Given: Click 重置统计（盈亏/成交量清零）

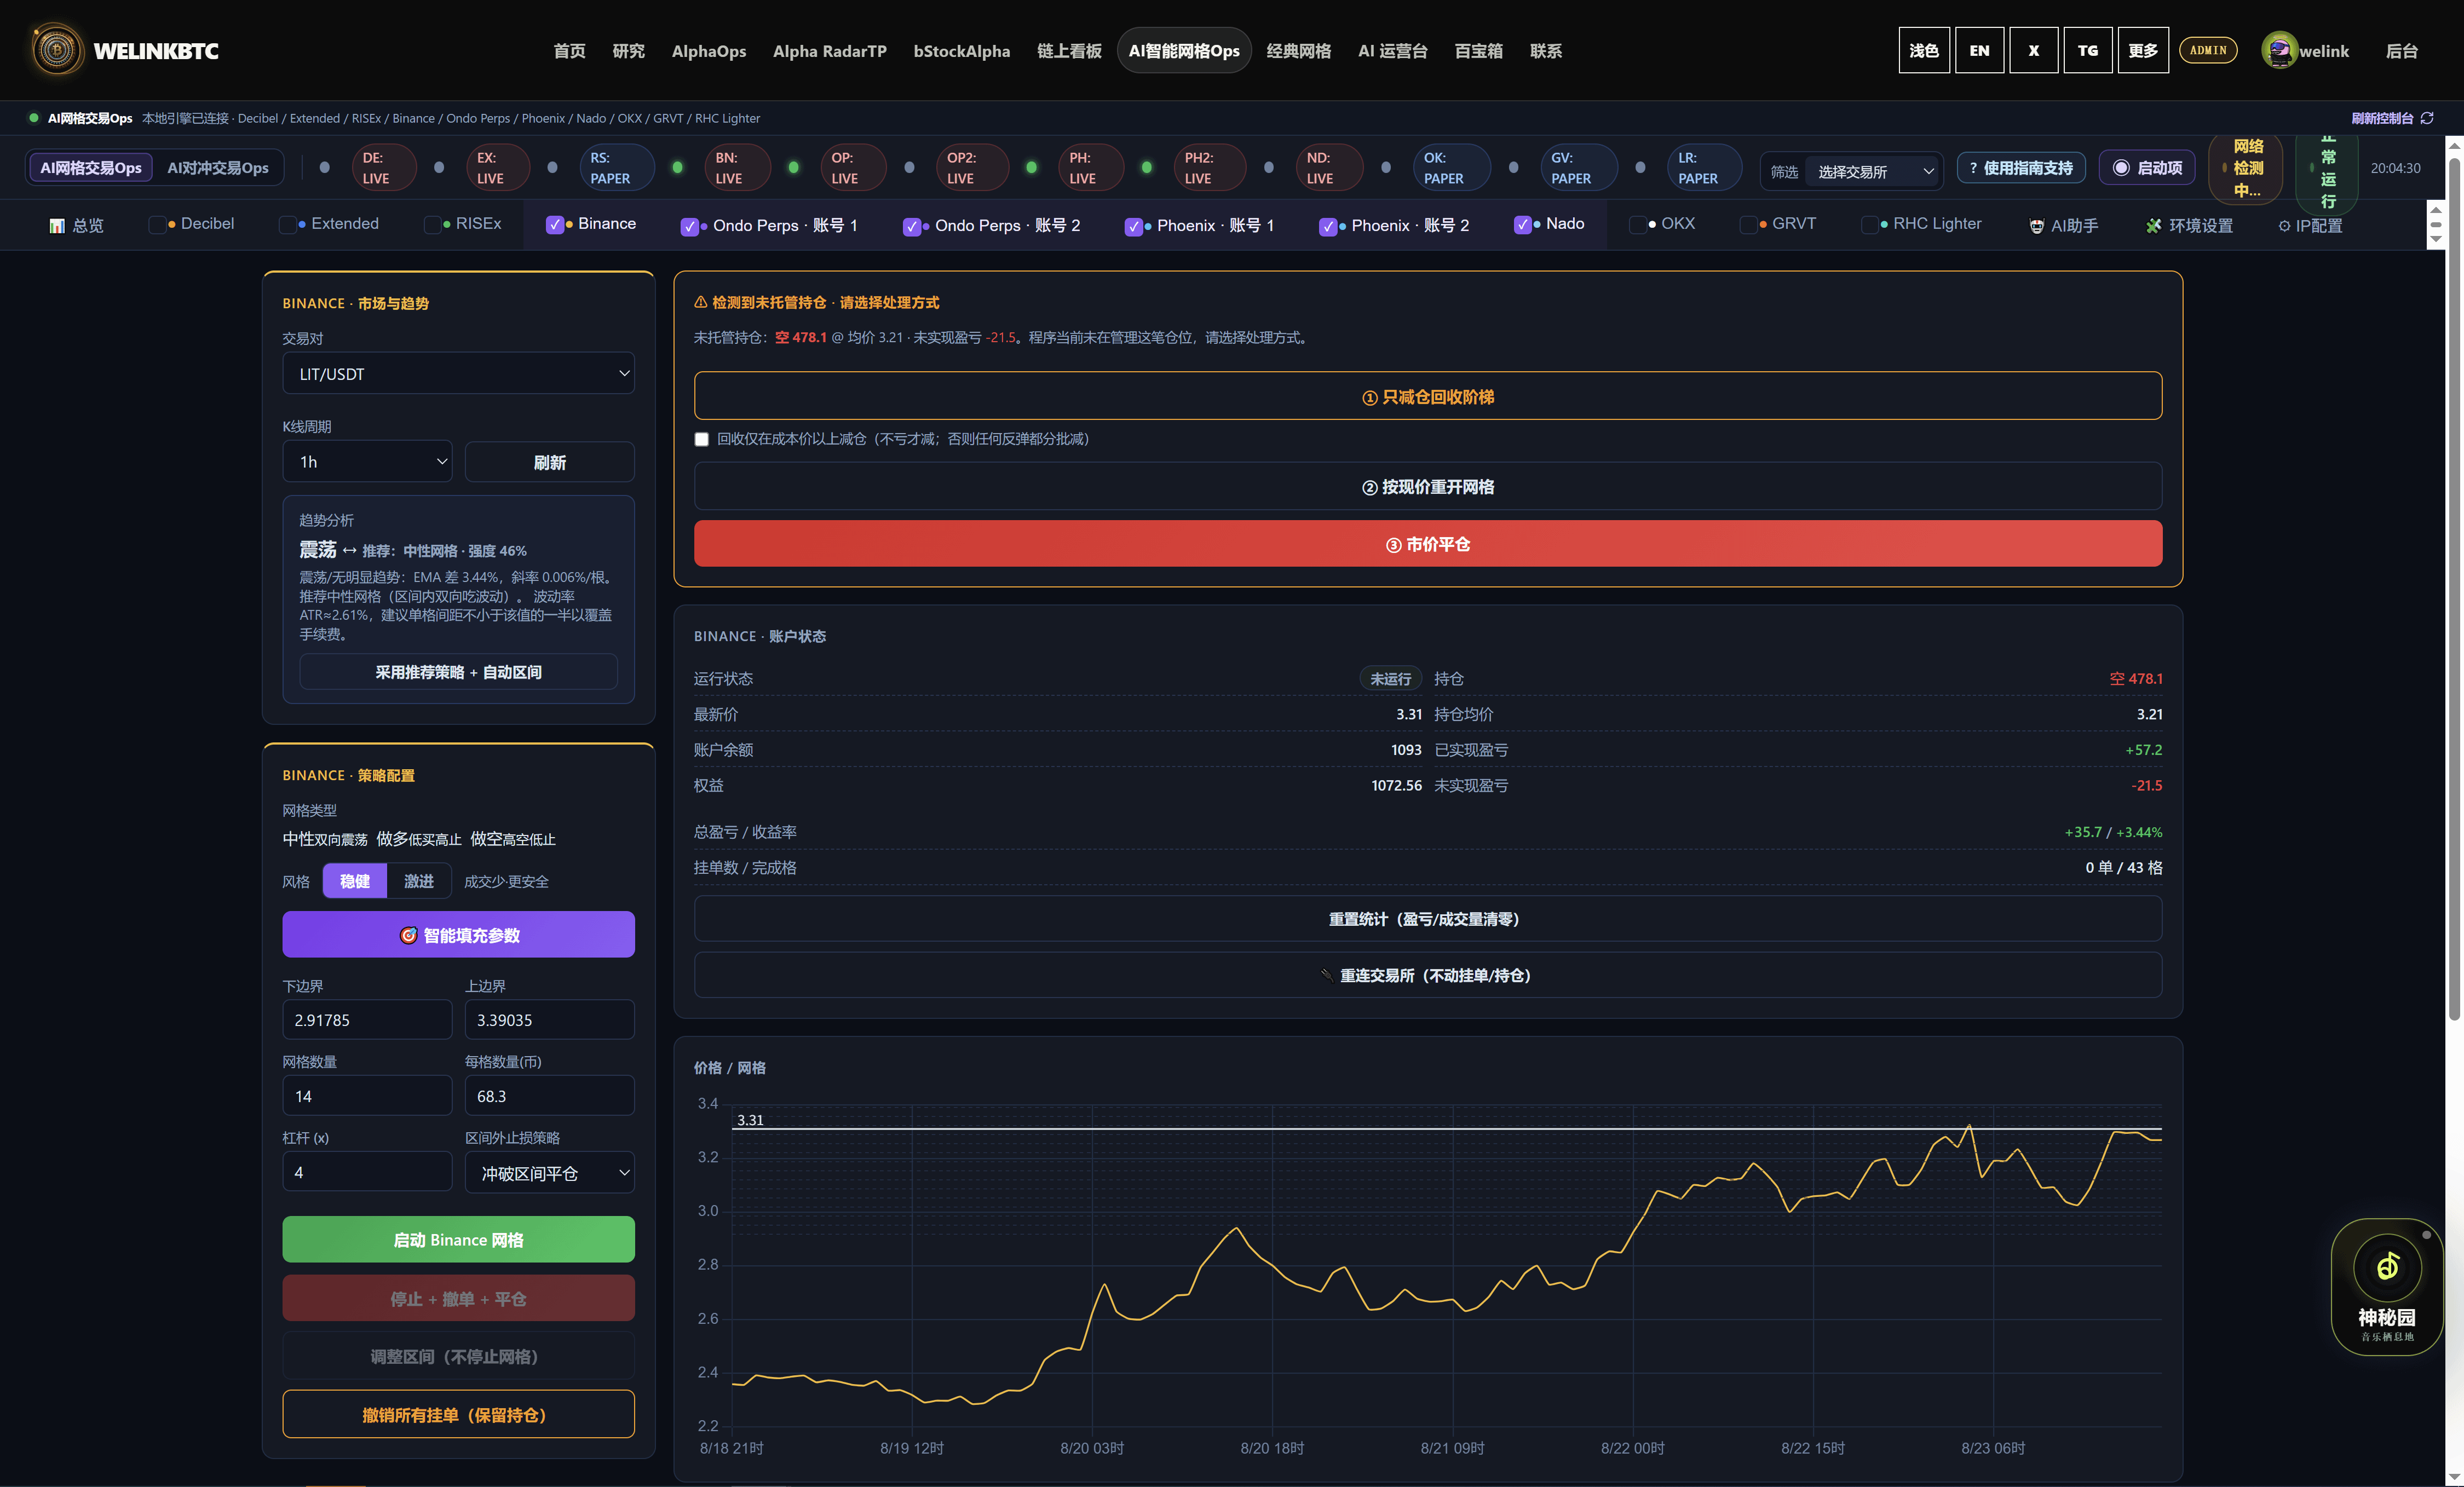Looking at the screenshot, I should 1428,919.
